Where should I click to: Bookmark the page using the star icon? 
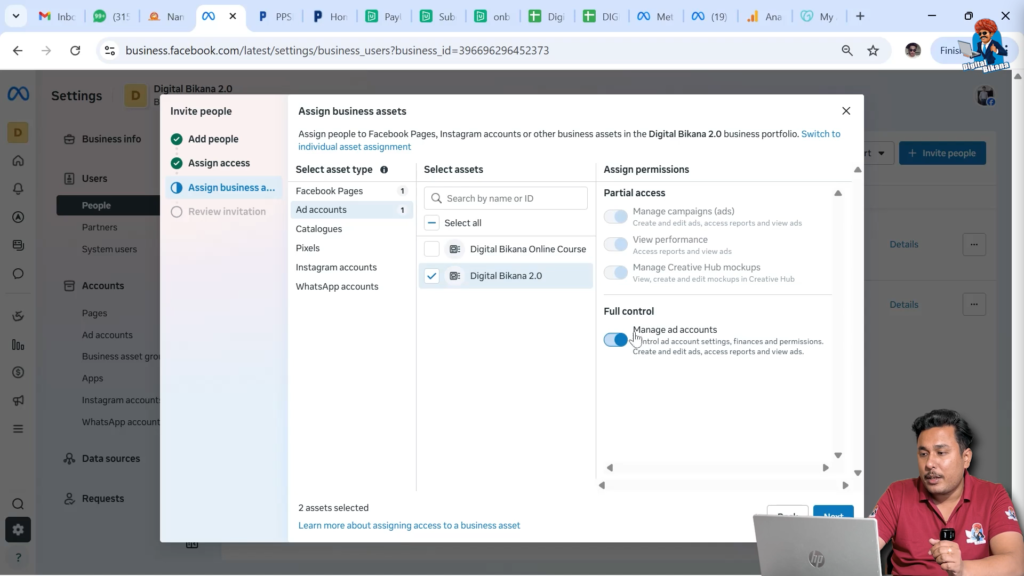(872, 49)
